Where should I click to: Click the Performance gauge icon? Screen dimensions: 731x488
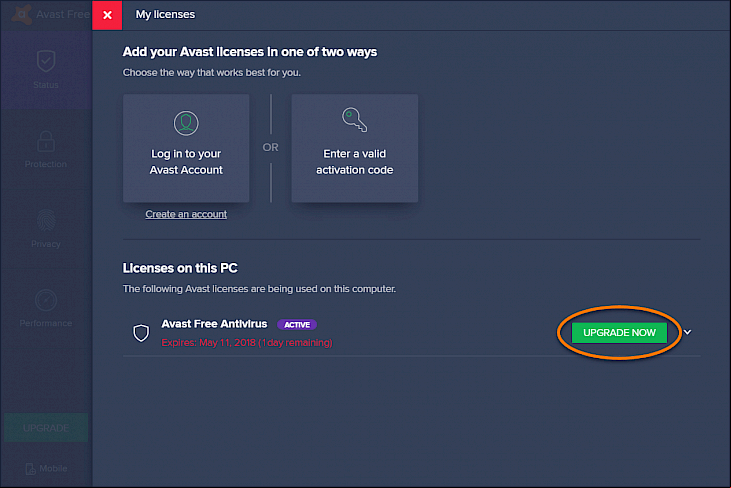[46, 301]
